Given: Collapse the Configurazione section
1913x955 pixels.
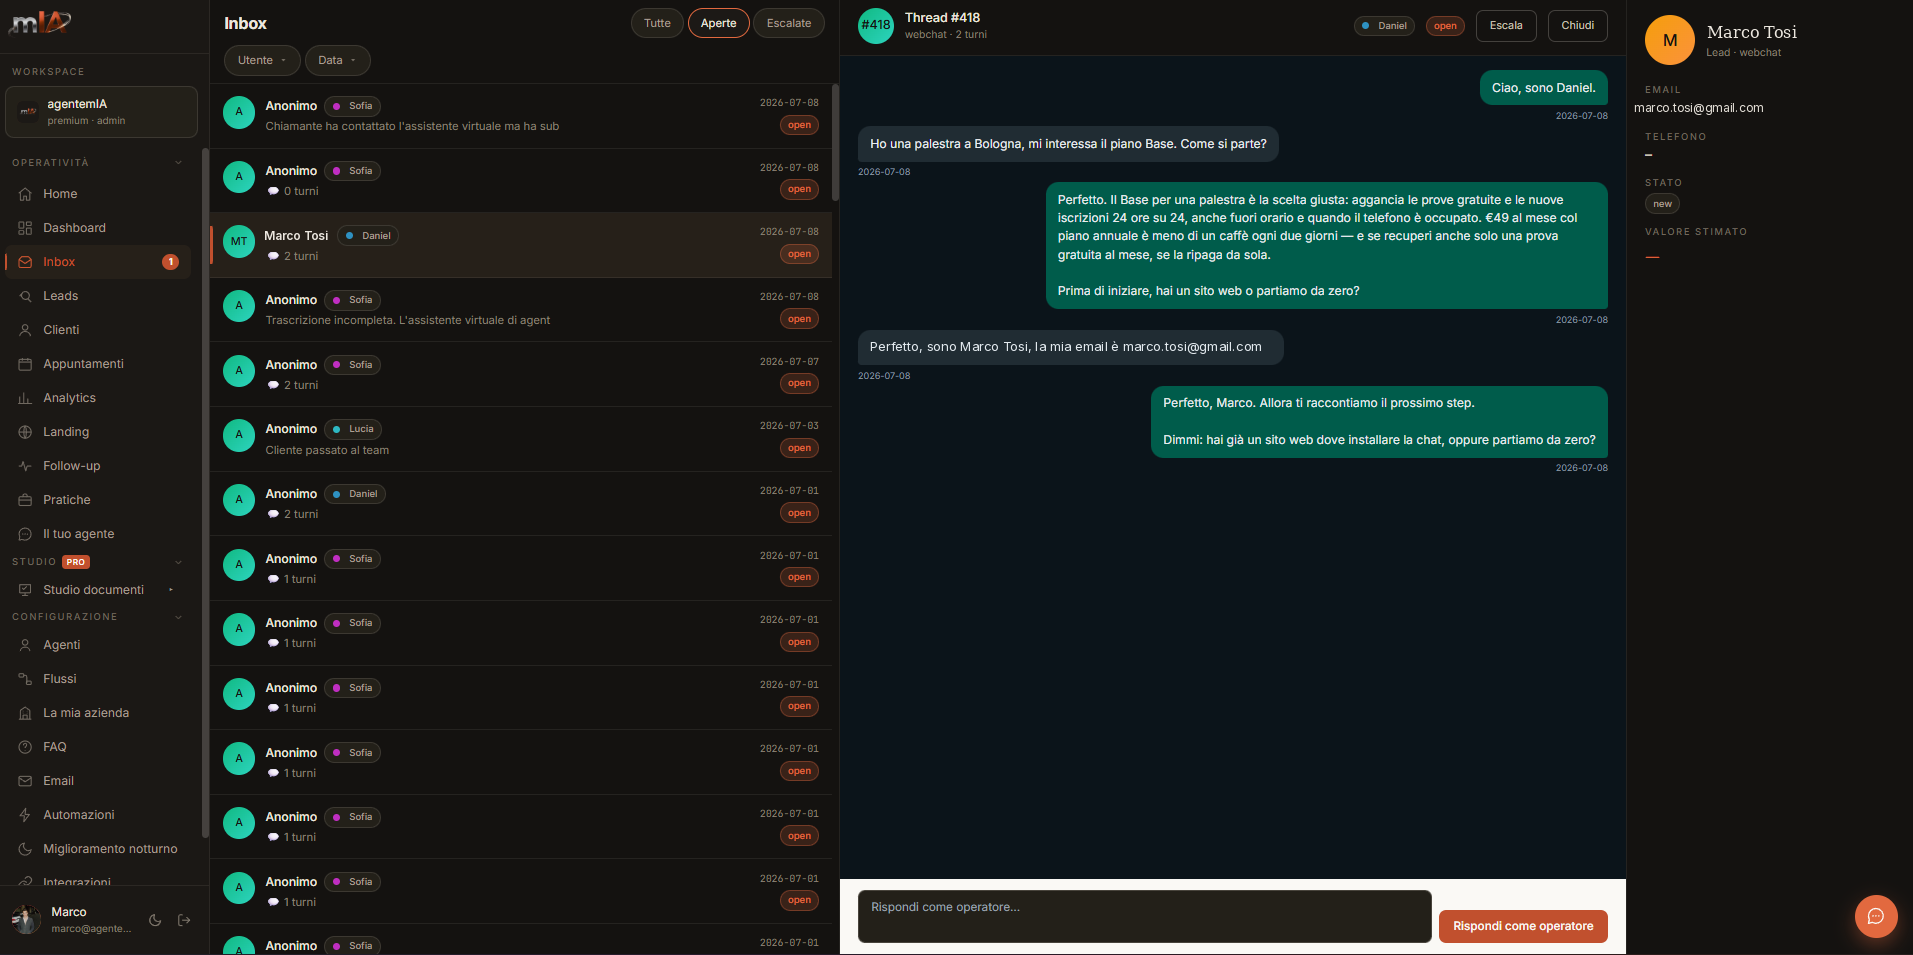Looking at the screenshot, I should click(179, 617).
